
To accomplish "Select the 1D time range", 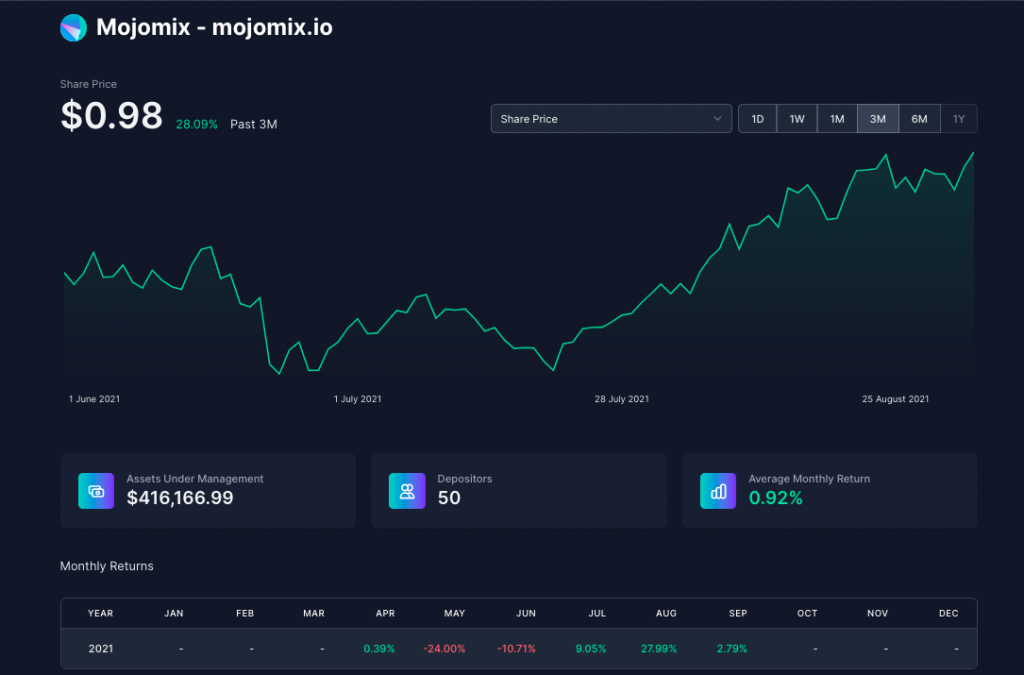I will (757, 119).
